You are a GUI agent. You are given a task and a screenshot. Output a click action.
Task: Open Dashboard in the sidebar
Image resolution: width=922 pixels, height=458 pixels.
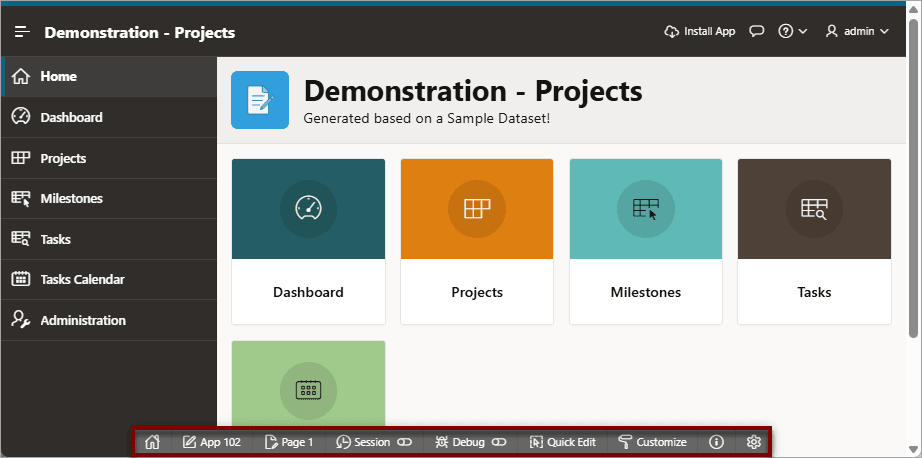pos(109,117)
